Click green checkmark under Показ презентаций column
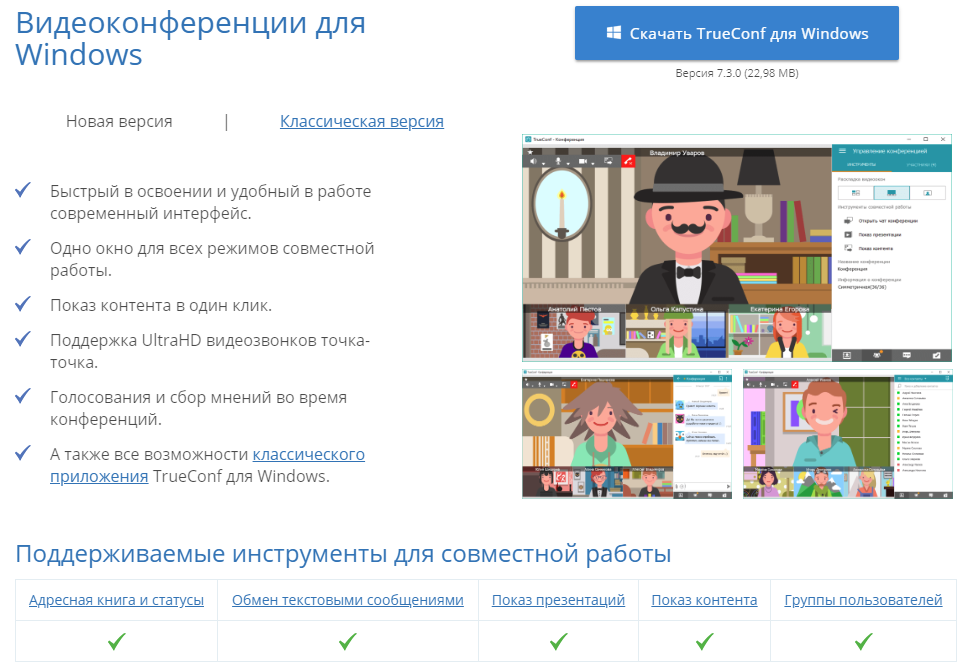 558,641
